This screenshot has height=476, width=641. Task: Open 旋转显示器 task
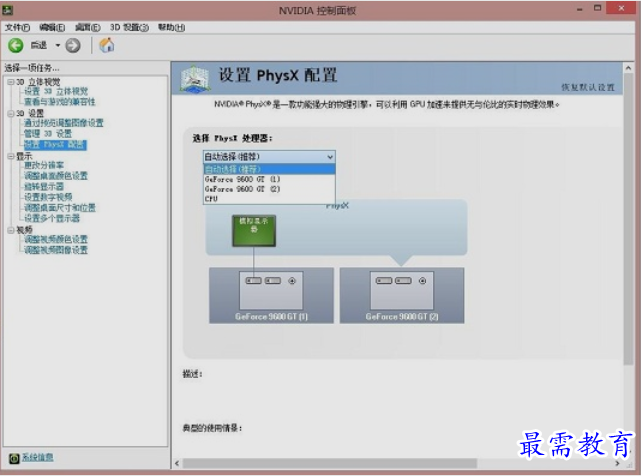[x=44, y=186]
